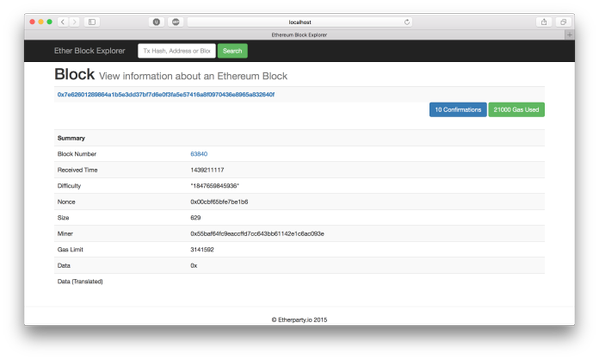Click the 21000 Gas Used badge

click(516, 110)
